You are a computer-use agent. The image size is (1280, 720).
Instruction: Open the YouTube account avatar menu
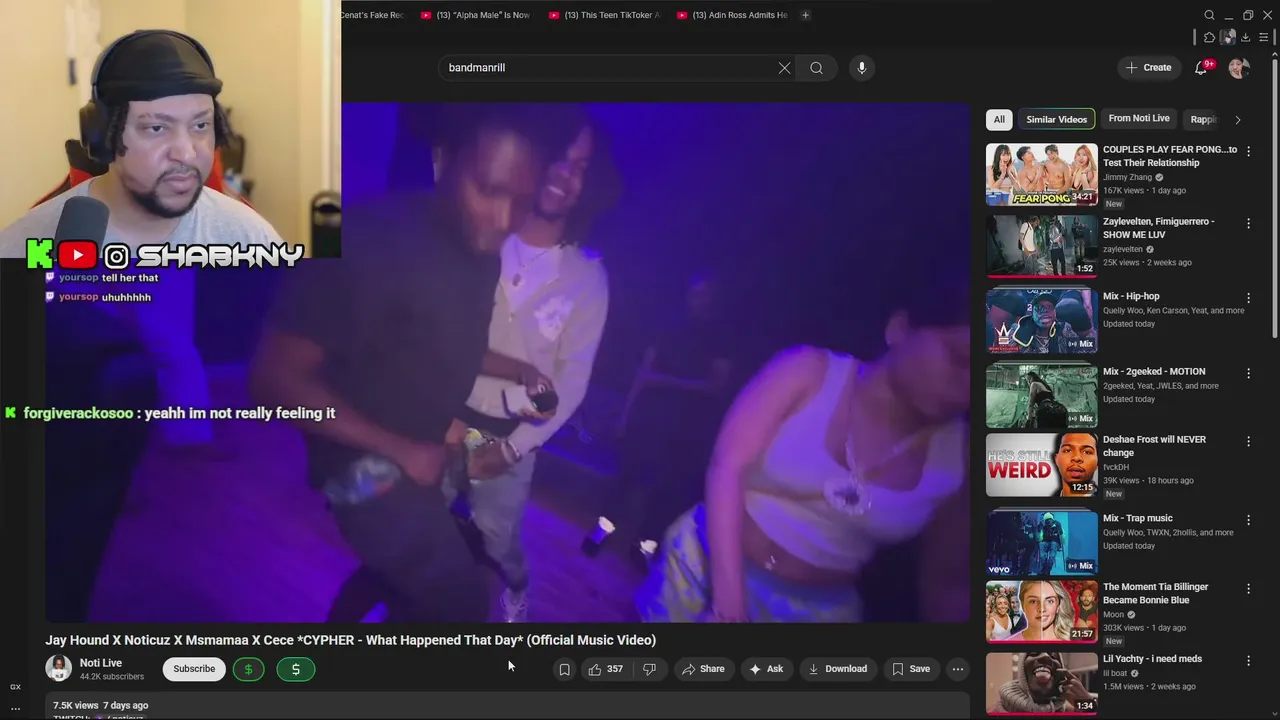tap(1239, 68)
